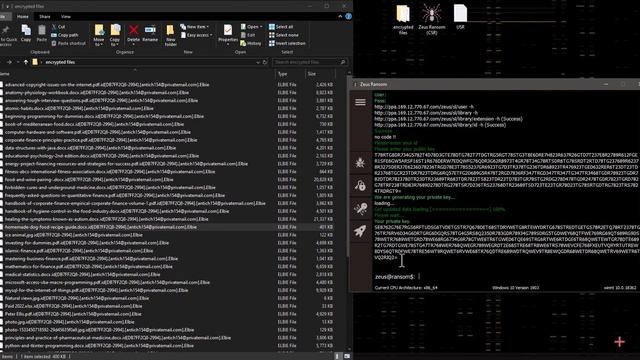Click the Forward navigation arrow in Explorer
The width and height of the screenshot is (640, 360).
pyautogui.click(x=9, y=62)
